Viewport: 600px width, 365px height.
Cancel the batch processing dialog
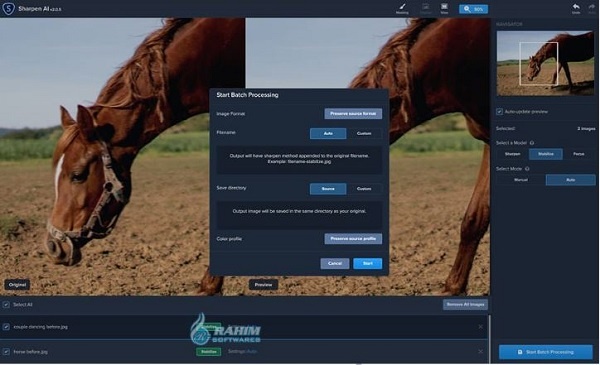(x=335, y=263)
